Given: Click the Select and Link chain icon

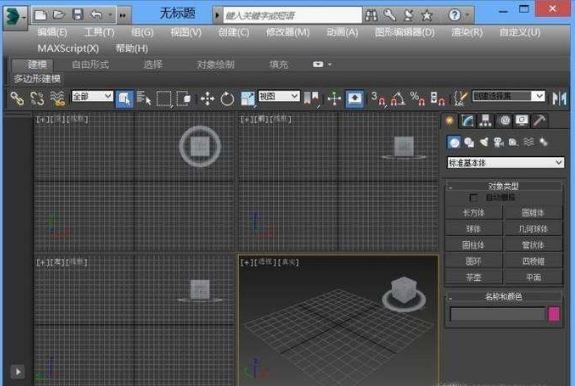Looking at the screenshot, I should [17, 98].
